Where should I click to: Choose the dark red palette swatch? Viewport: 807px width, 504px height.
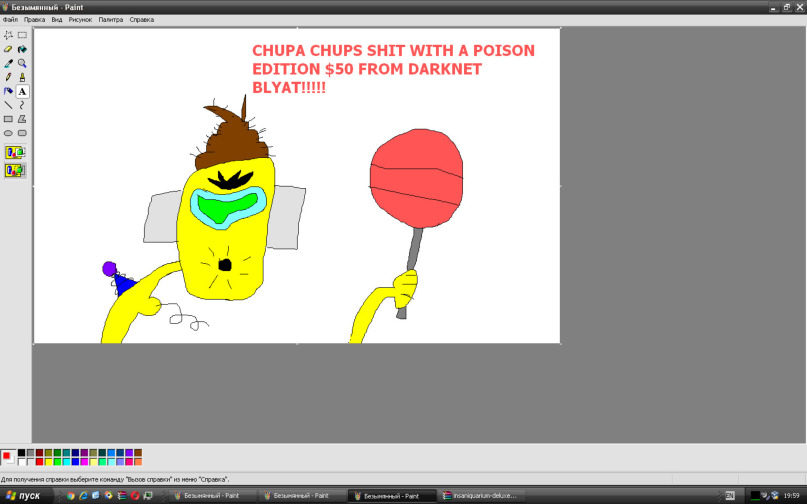(40, 453)
